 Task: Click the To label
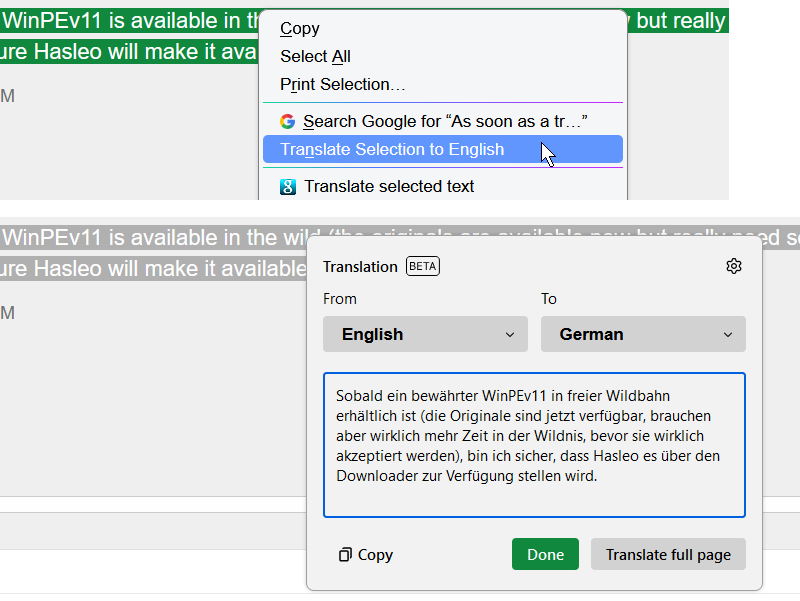point(548,299)
